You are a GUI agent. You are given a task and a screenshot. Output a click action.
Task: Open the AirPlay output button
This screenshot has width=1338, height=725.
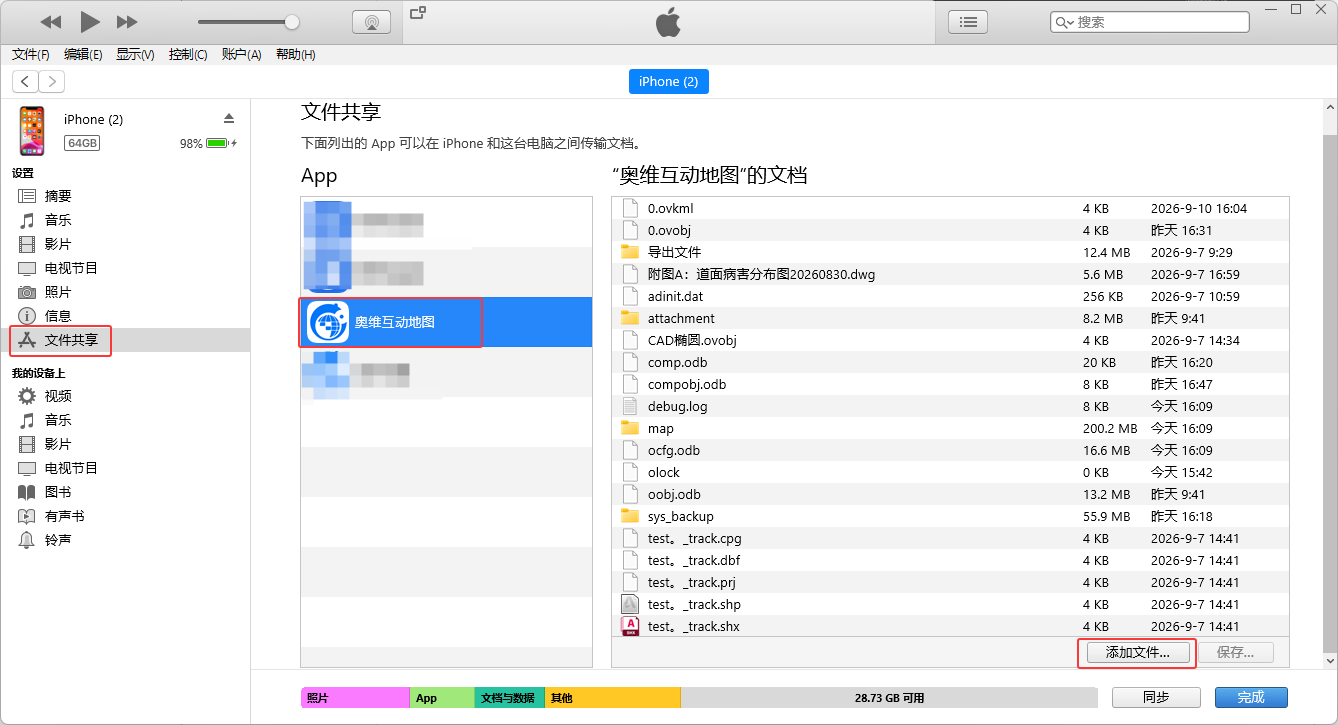tap(371, 22)
